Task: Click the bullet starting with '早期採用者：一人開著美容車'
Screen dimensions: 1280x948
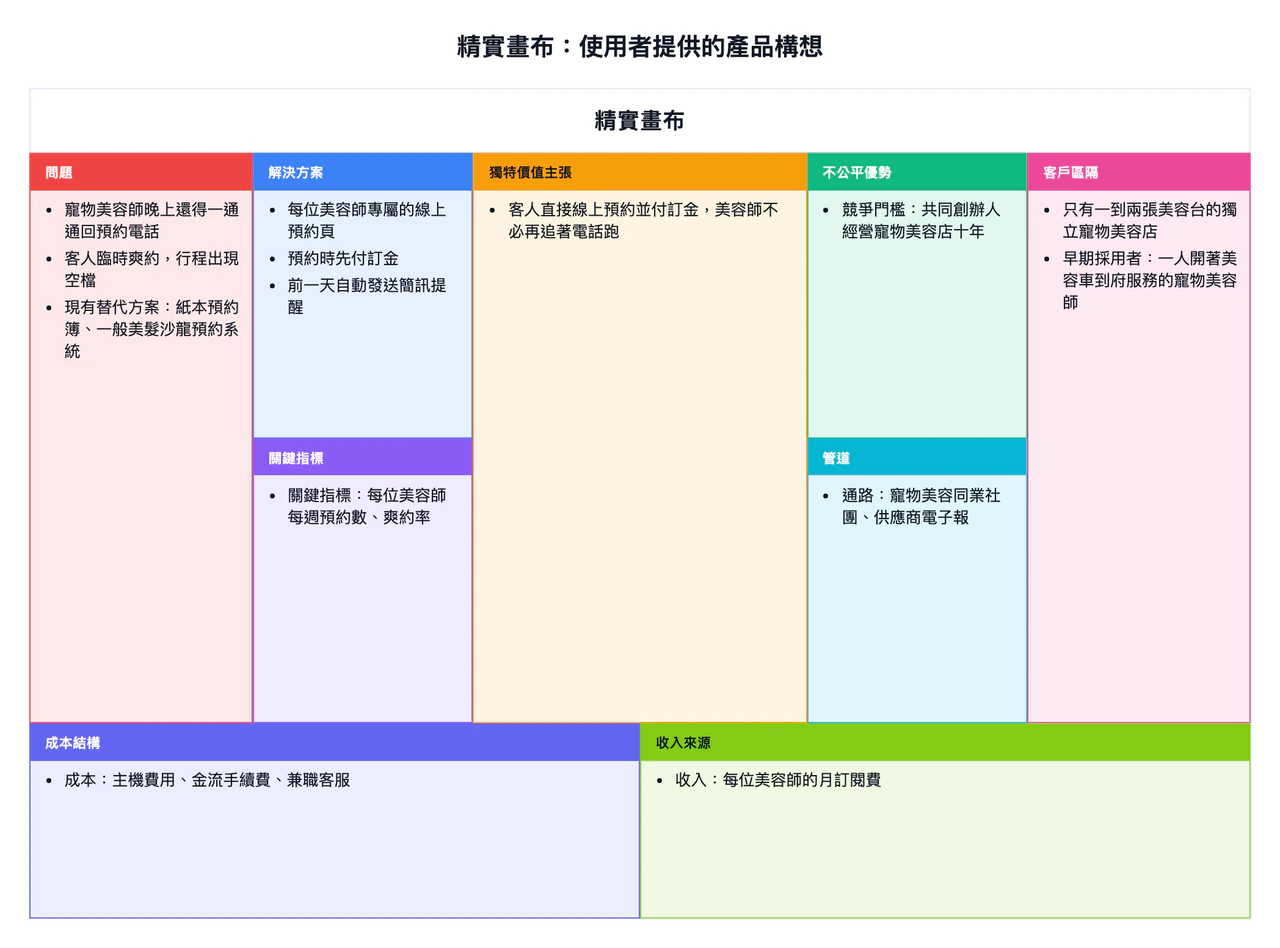Action: (x=1150, y=280)
